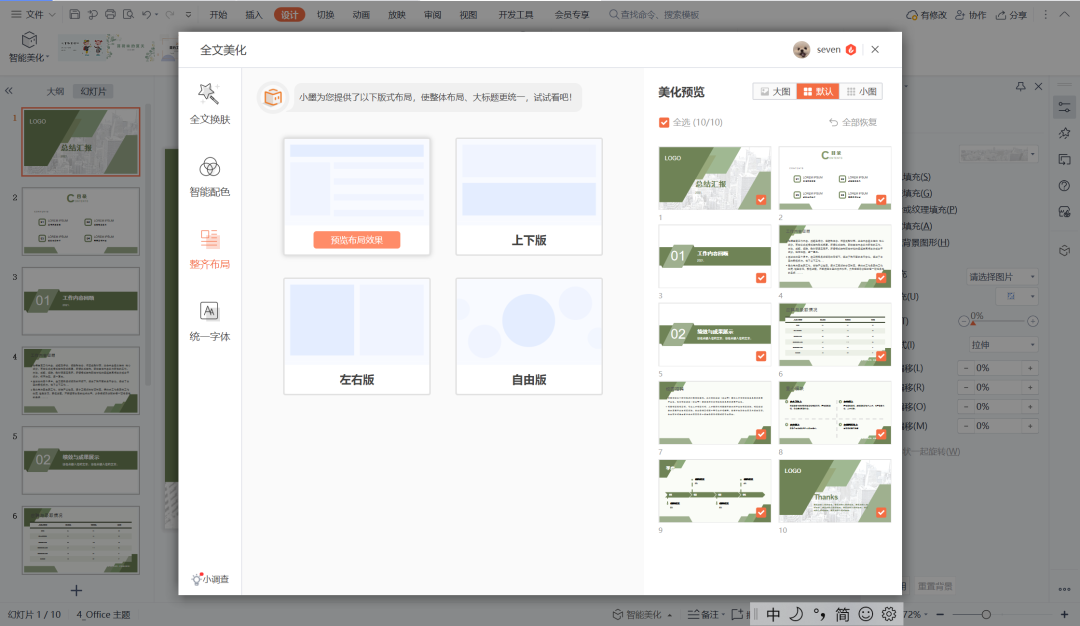The image size is (1080, 626).
Task: Click the 全部恢复 restore all icon
Action: pyautogui.click(x=833, y=122)
